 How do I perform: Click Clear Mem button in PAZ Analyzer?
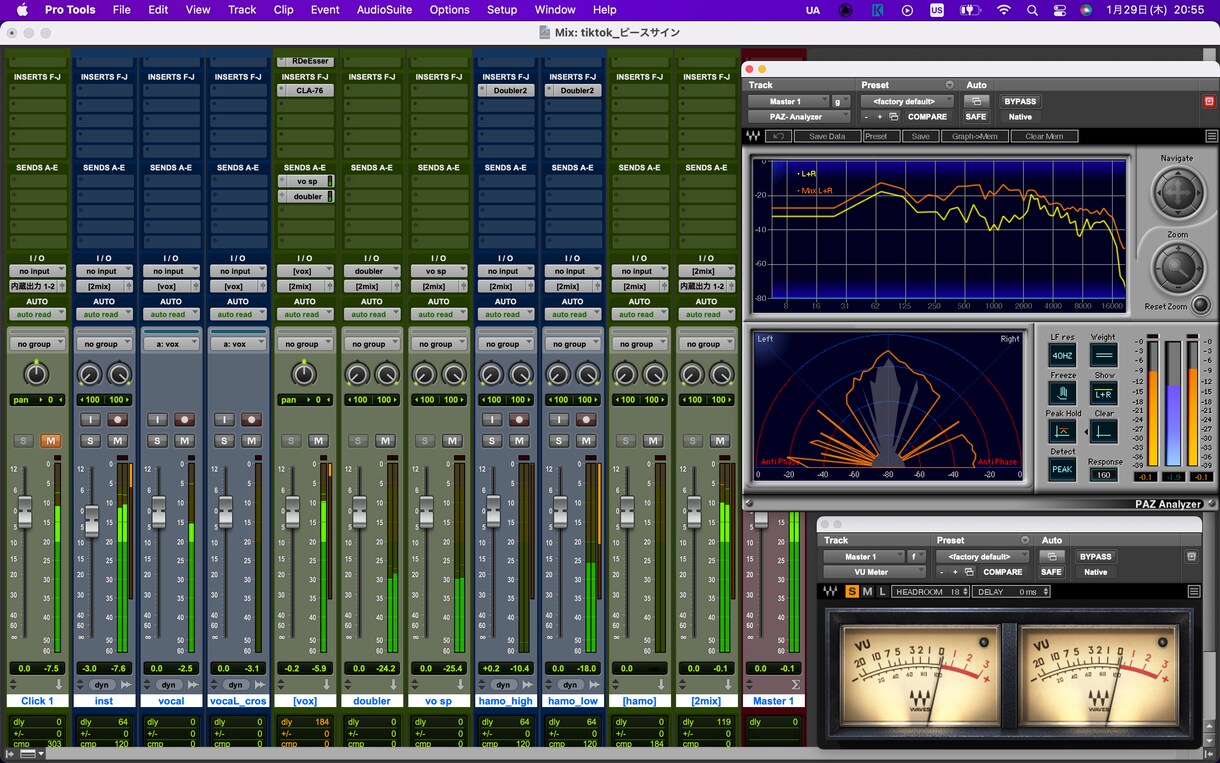1044,136
